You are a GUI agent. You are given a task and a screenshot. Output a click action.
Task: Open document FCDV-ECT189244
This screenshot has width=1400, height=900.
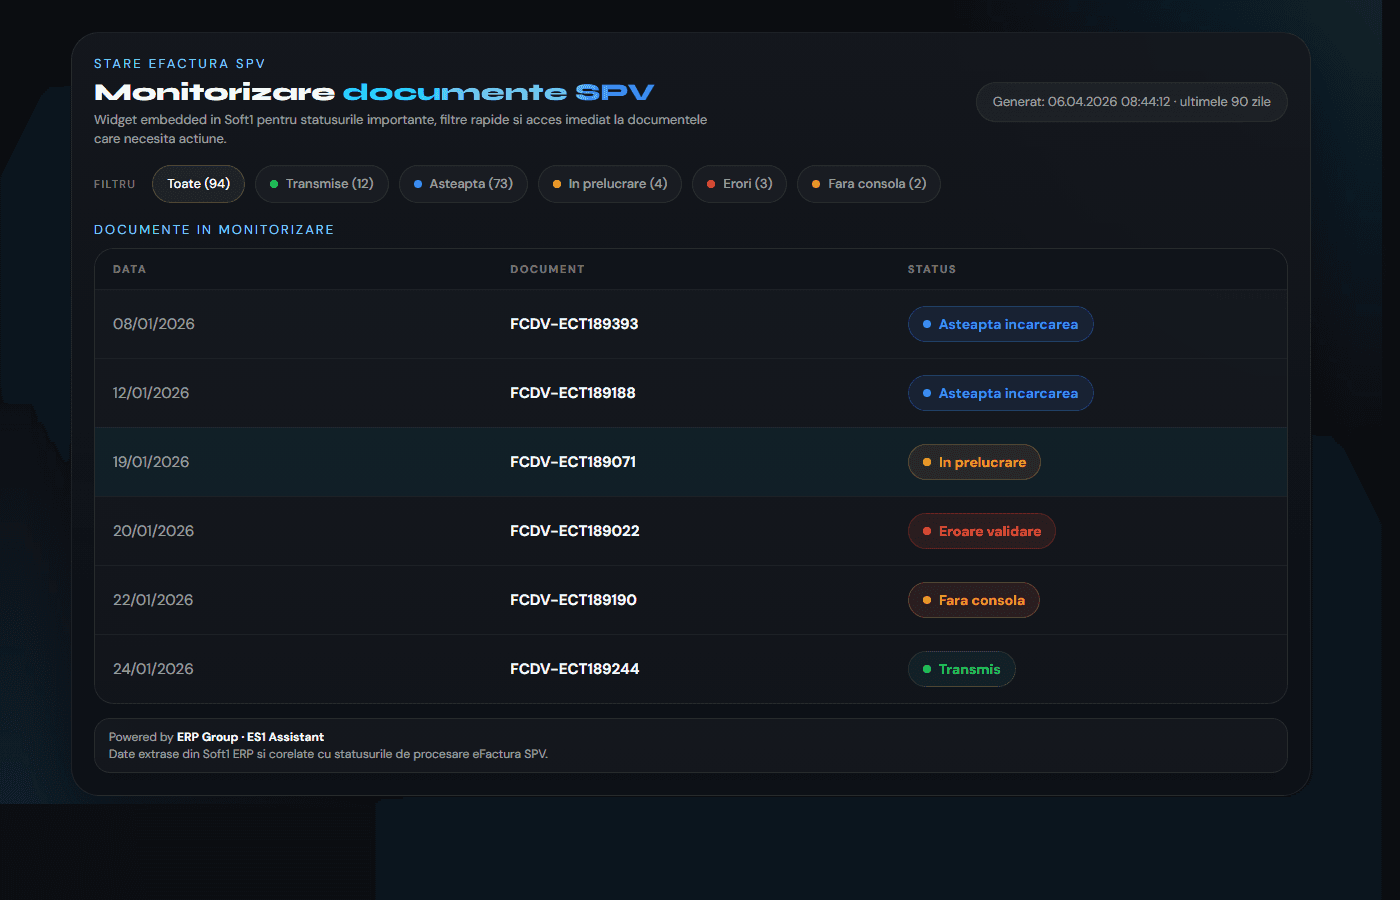[575, 669]
